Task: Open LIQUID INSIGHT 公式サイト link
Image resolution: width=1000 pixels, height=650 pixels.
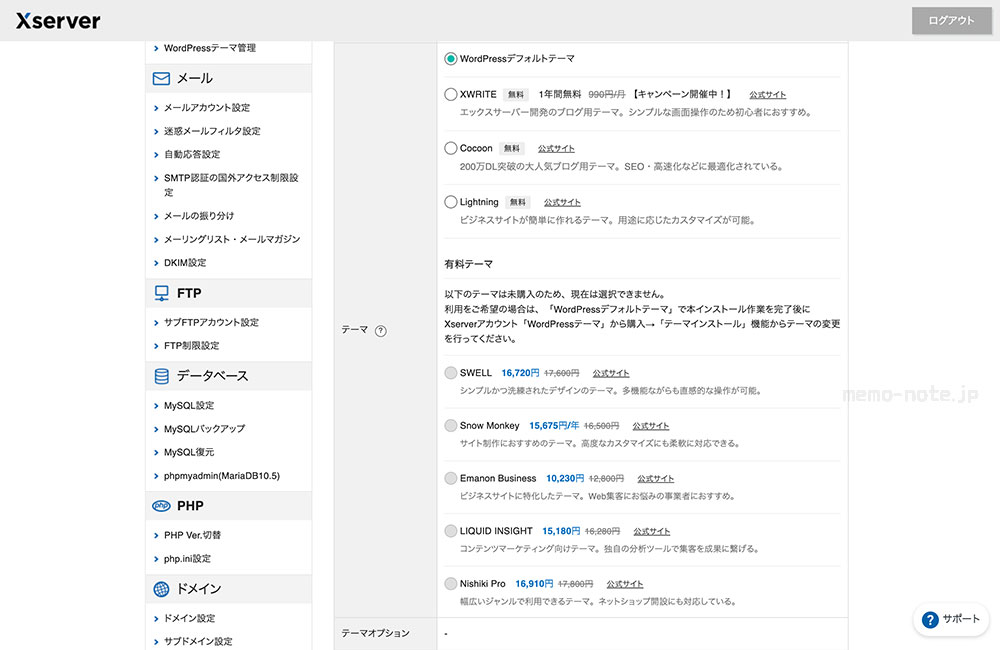Action: 651,531
